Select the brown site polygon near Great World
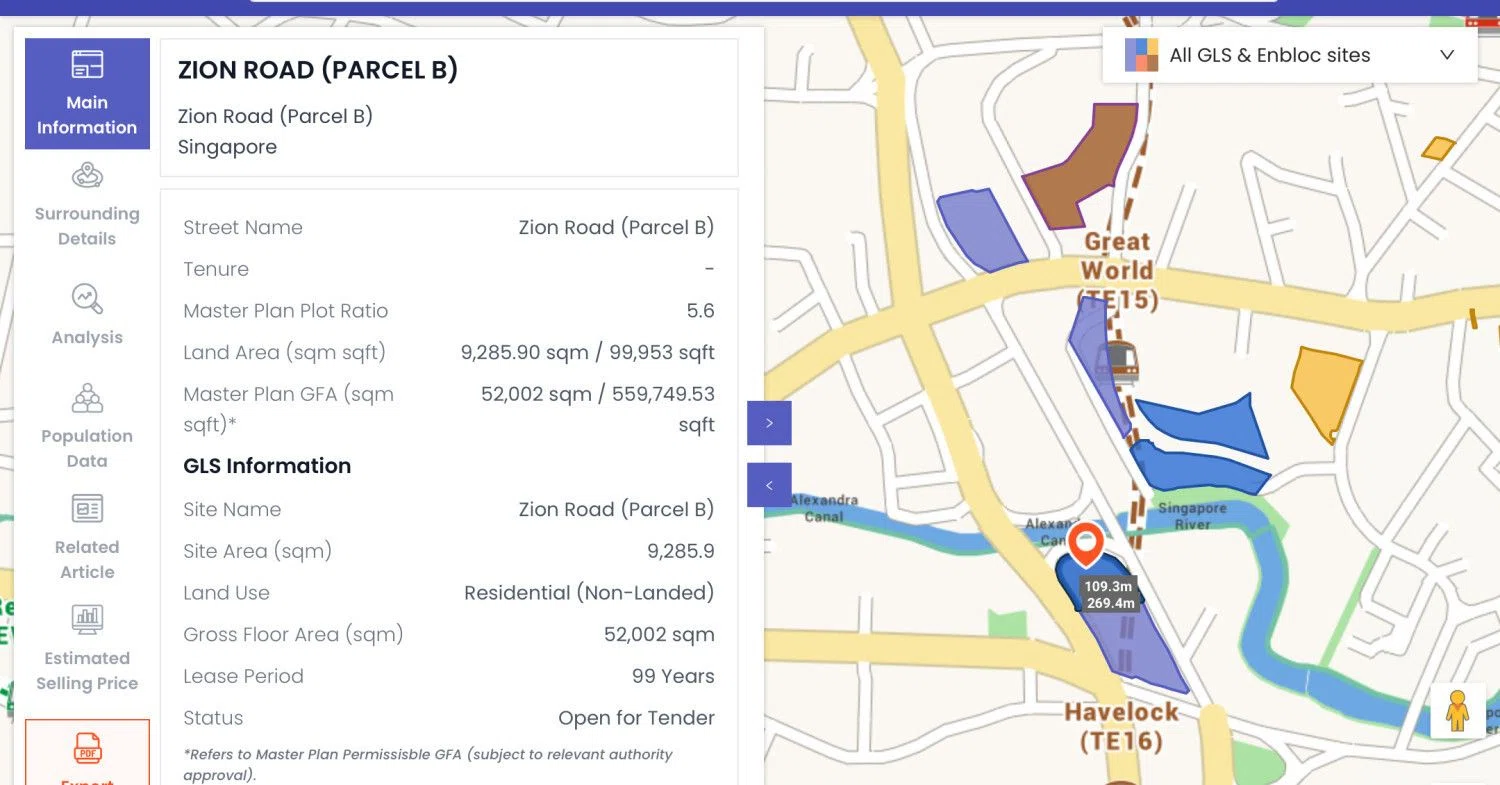Screen dimensions: 1500x785 coord(1081,165)
